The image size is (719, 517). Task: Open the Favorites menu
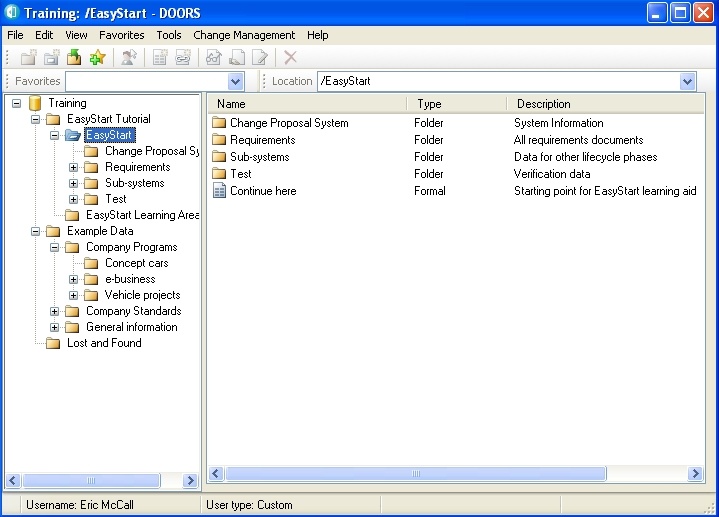coord(122,35)
